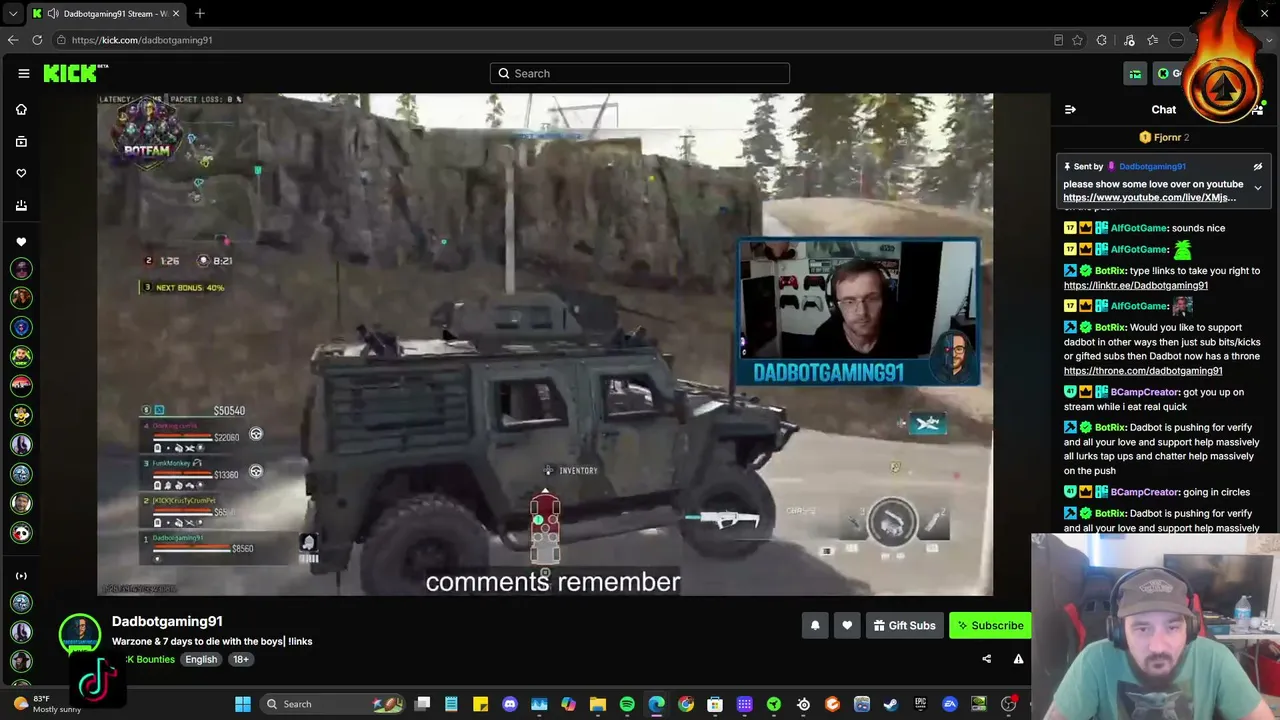The width and height of the screenshot is (1280, 720).
Task: Hide the pinned message with the eye icon
Action: (1258, 167)
